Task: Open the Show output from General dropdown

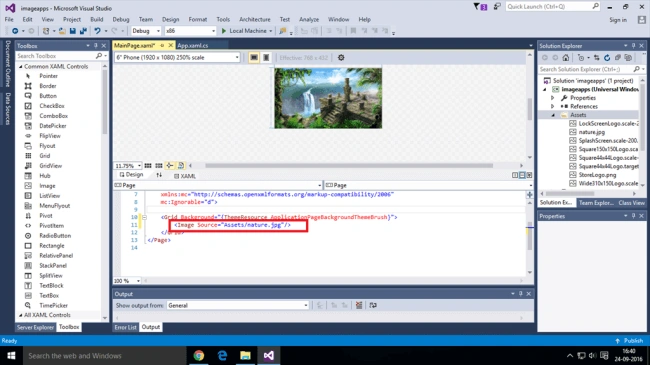Action: (238, 305)
